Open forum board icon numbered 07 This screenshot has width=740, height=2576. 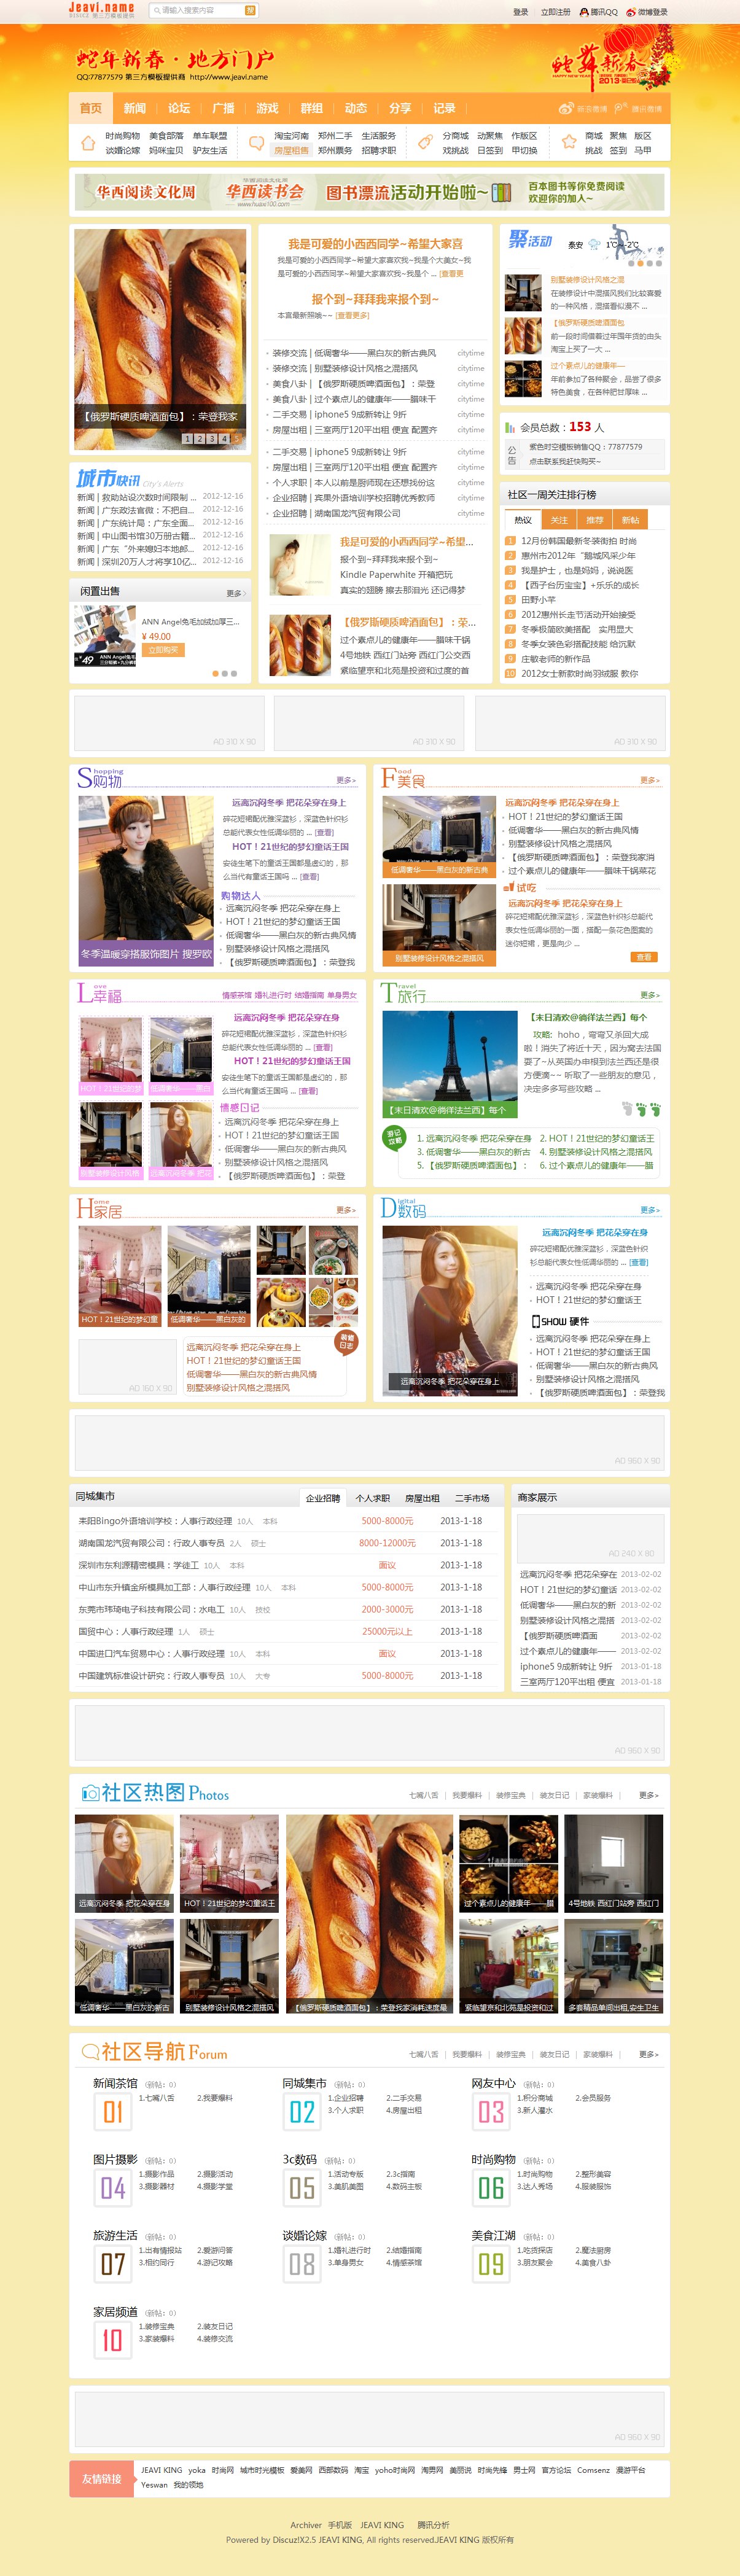[x=112, y=2264]
